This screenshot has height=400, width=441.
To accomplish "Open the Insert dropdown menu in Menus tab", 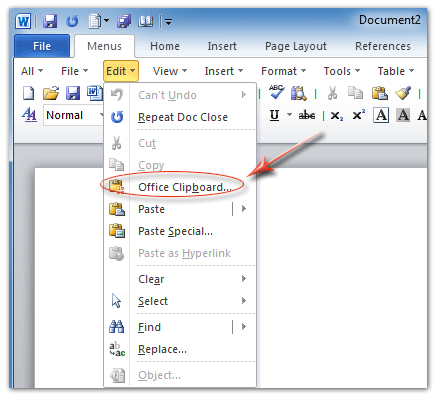I will (224, 71).
